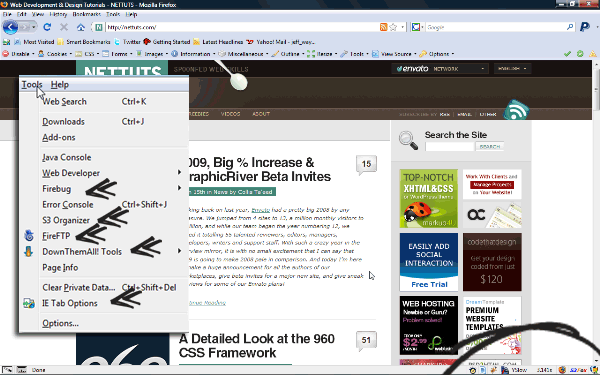Click the browser Back arrow button

click(x=10, y=27)
